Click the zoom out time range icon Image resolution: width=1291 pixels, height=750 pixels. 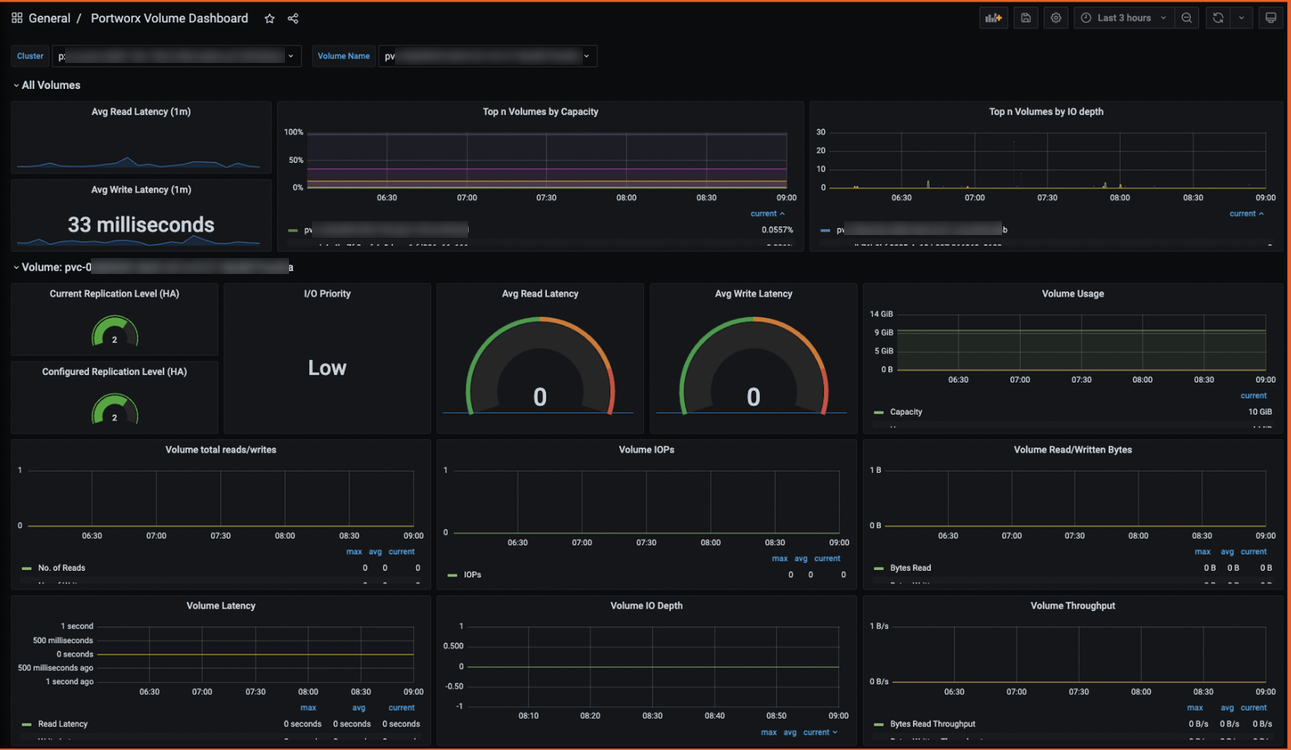click(x=1187, y=18)
